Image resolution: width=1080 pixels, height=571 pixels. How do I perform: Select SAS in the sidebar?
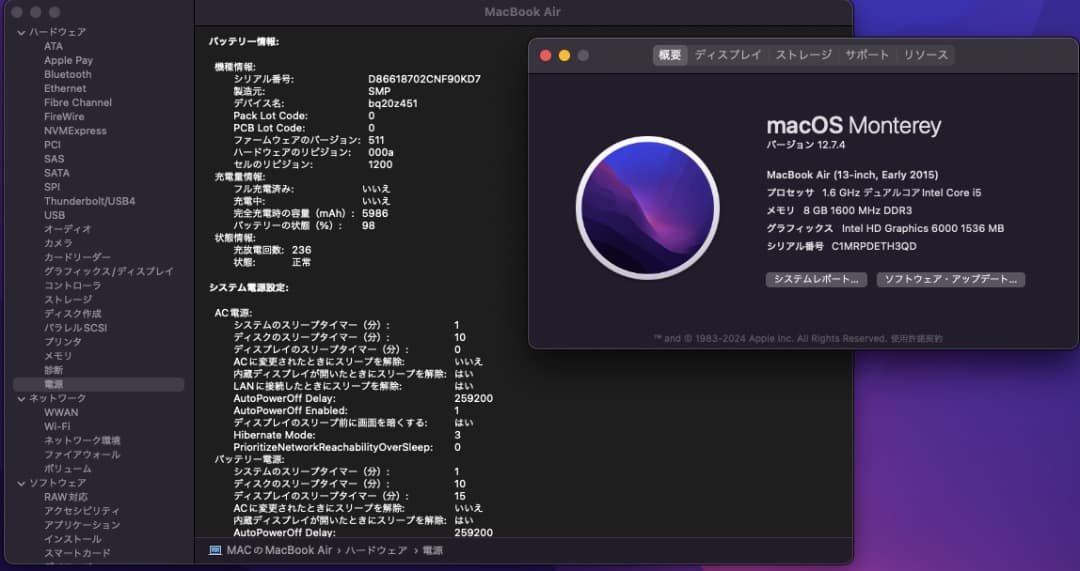54,159
